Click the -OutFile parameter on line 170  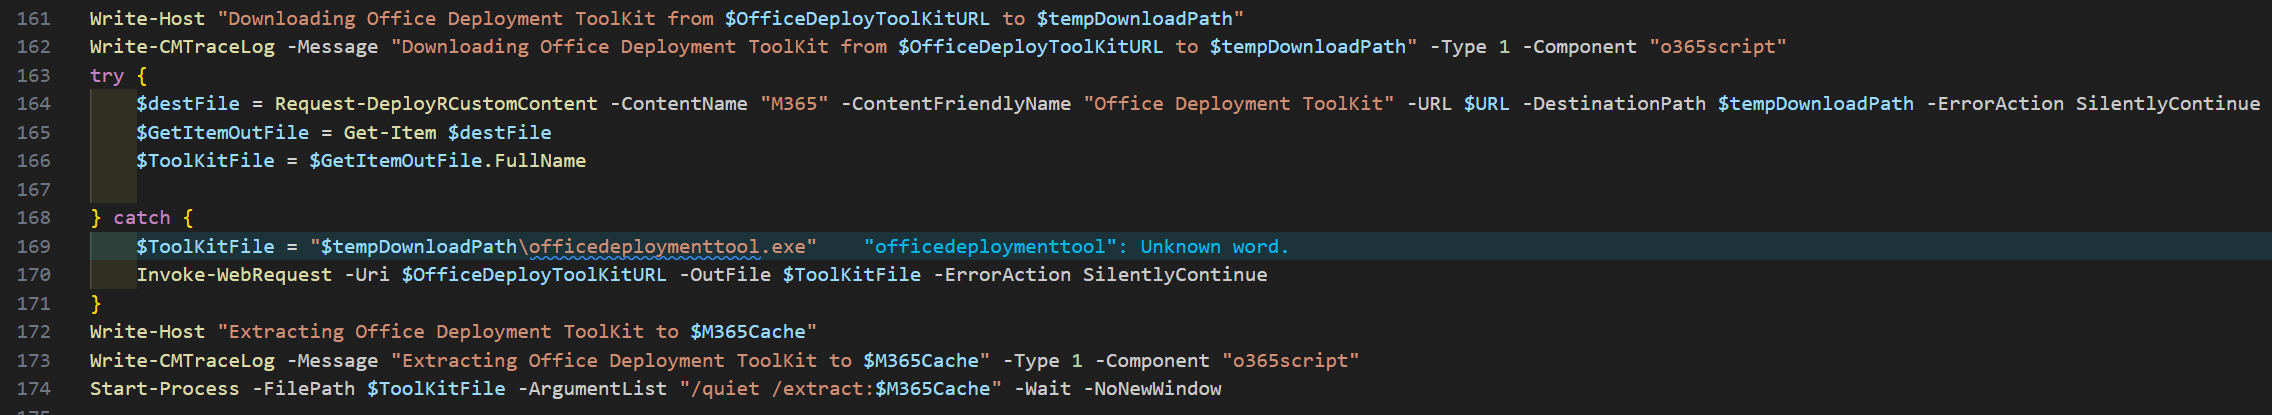[725, 275]
